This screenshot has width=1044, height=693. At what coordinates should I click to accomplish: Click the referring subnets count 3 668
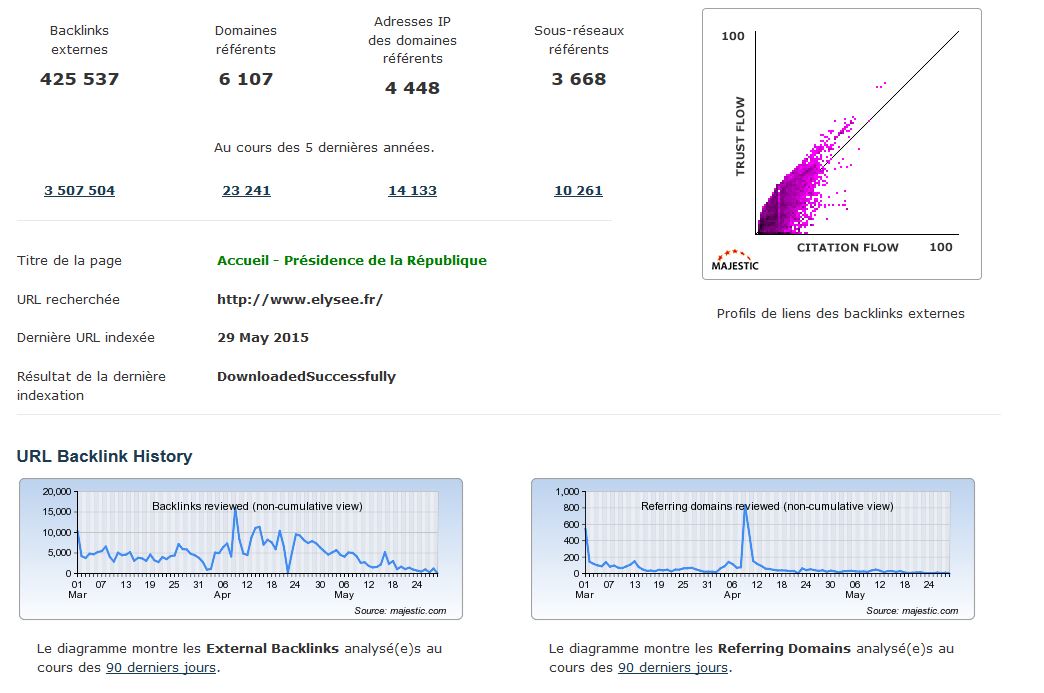[x=579, y=79]
